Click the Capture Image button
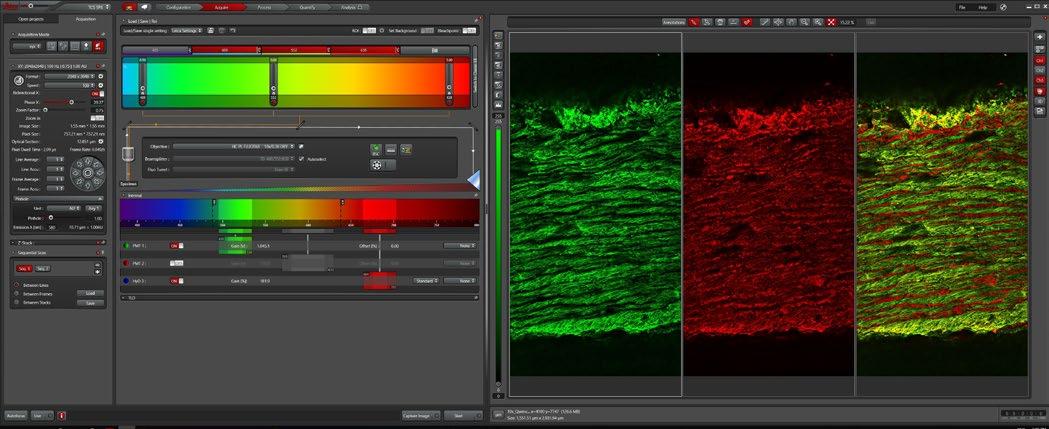 tap(421, 416)
